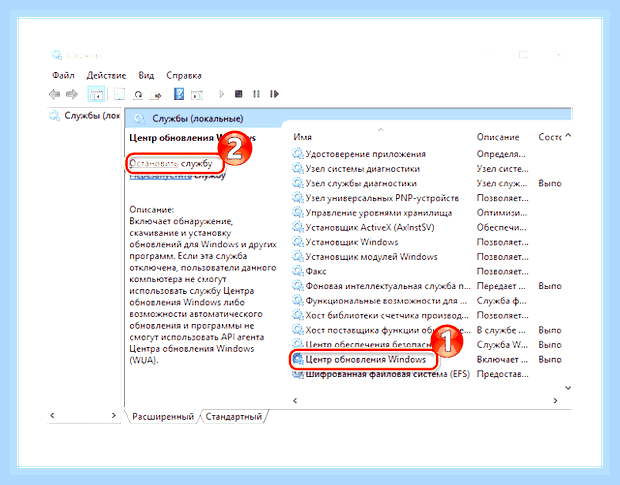Sort by the Имя column header

(x=302, y=137)
